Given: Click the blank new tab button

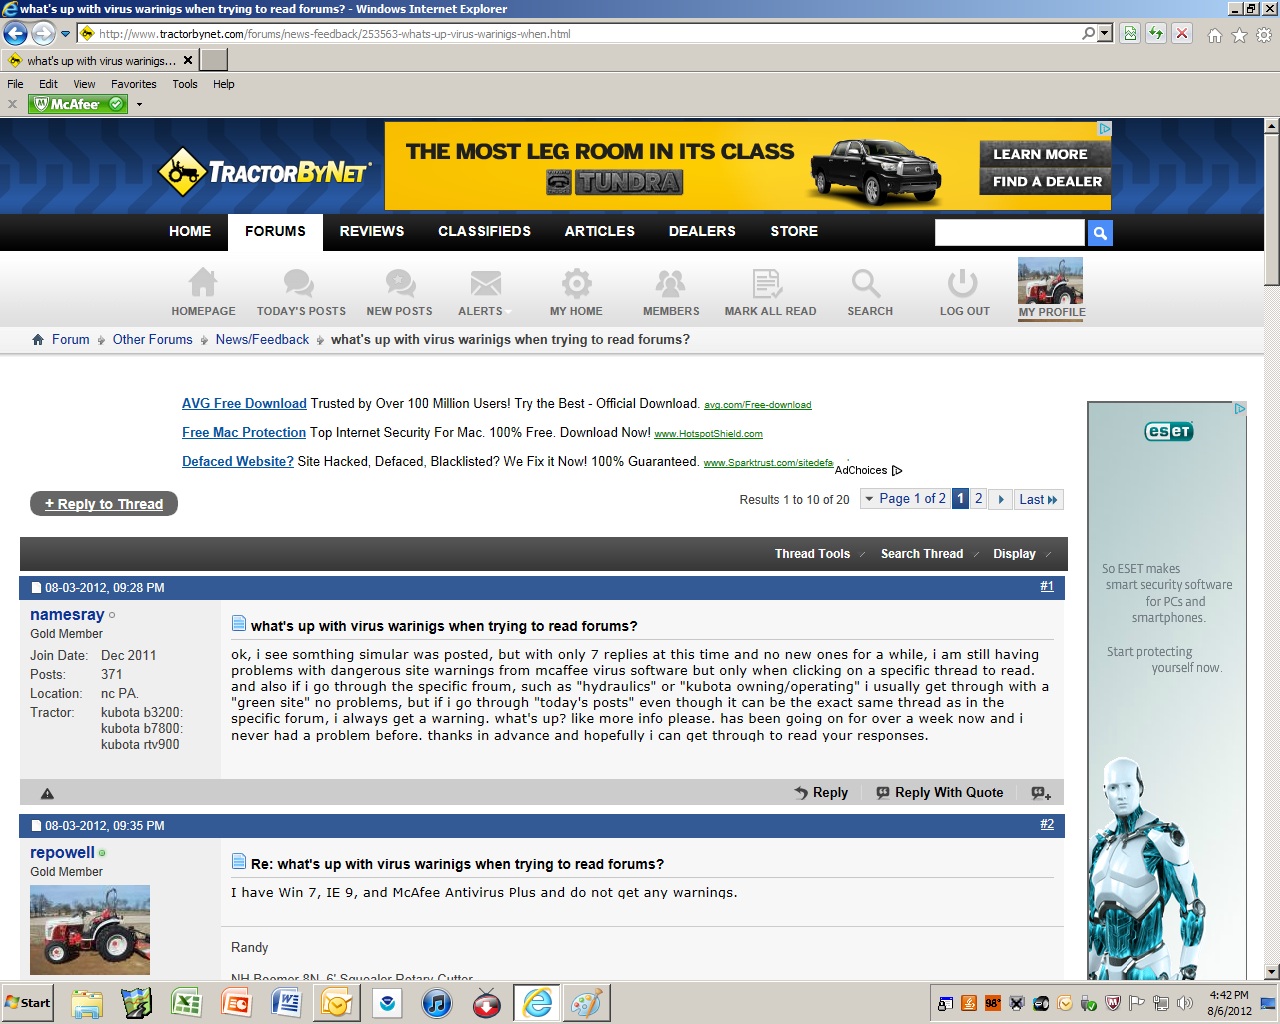Looking at the screenshot, I should coord(214,60).
